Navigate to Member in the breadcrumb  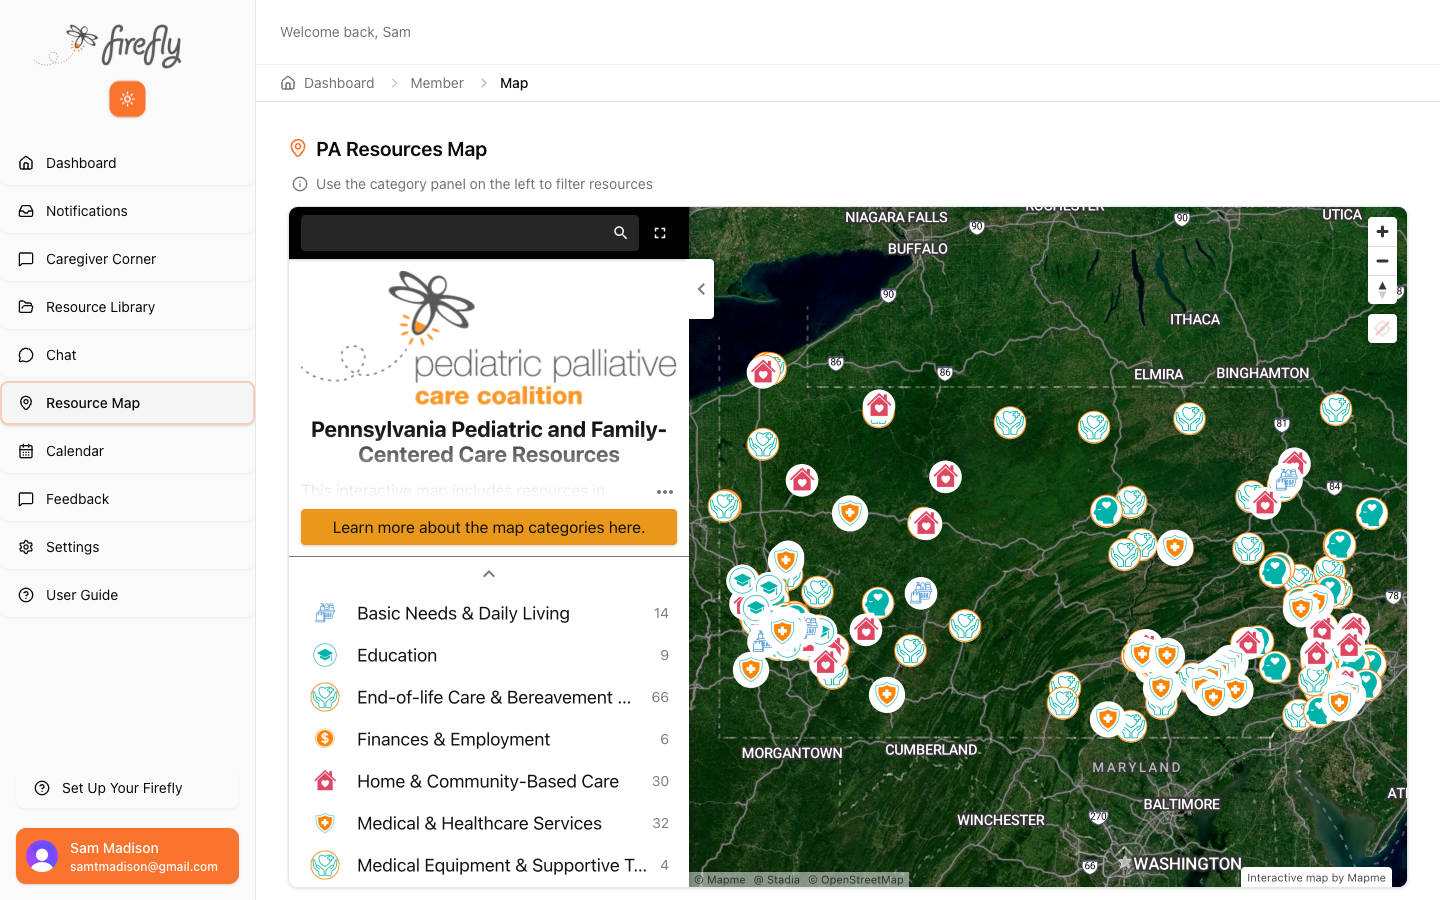pyautogui.click(x=437, y=83)
